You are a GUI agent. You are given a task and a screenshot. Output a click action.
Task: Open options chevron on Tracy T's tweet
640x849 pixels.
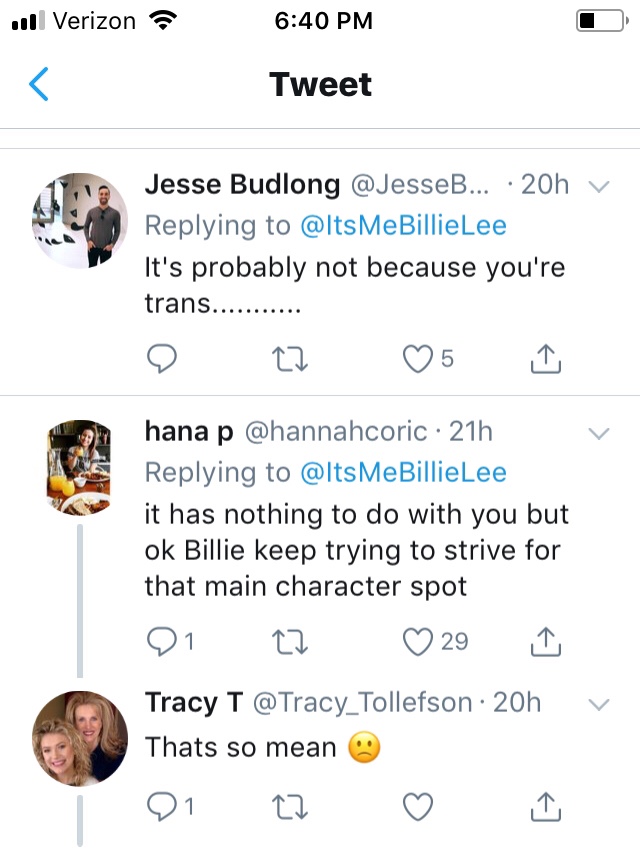(x=599, y=704)
